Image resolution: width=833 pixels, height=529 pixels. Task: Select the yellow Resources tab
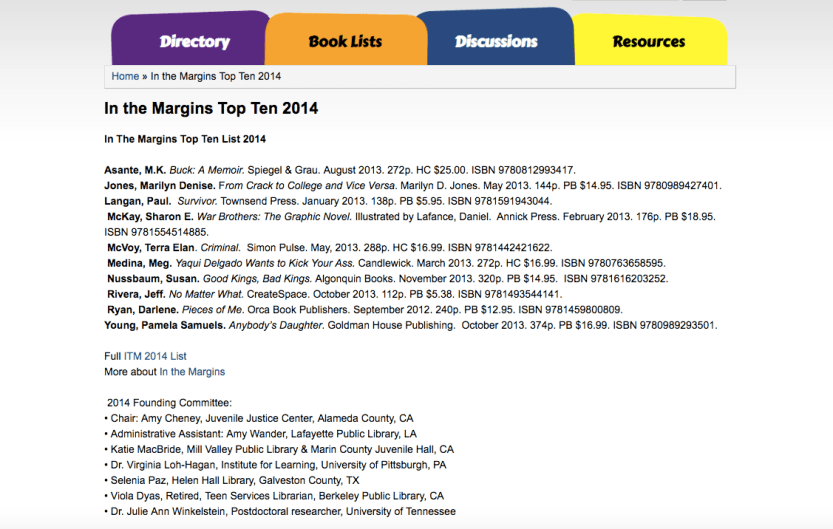click(648, 42)
